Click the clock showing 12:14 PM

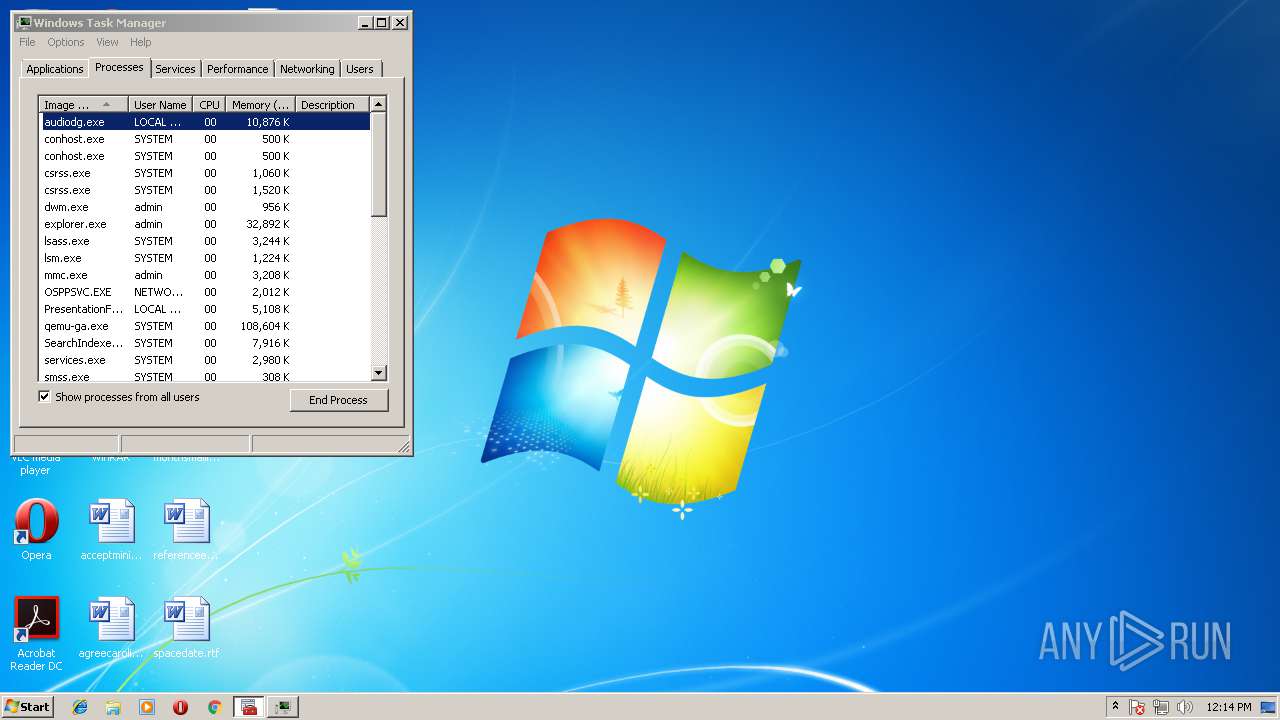coord(1228,707)
